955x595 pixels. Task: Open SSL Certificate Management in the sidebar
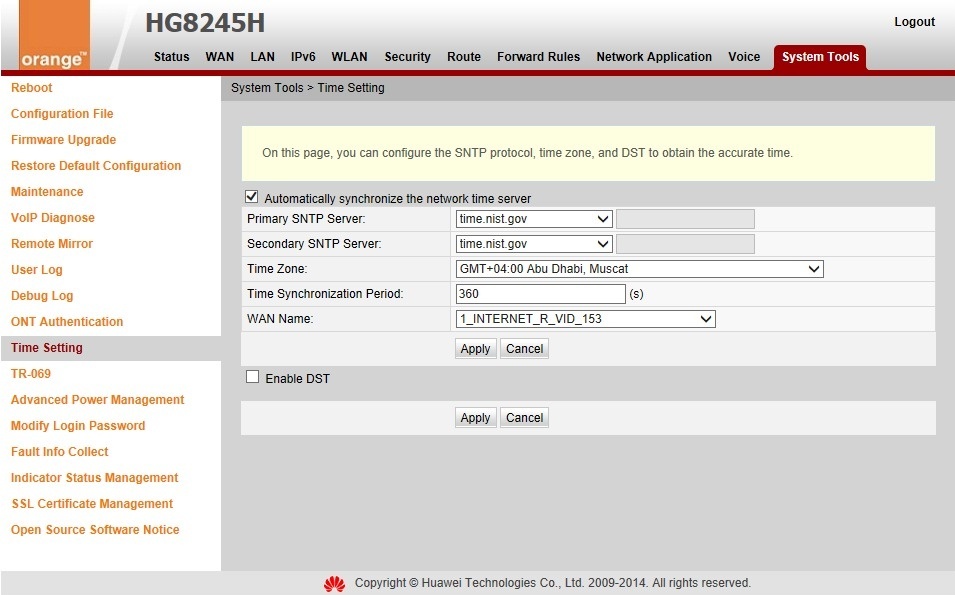tap(92, 504)
